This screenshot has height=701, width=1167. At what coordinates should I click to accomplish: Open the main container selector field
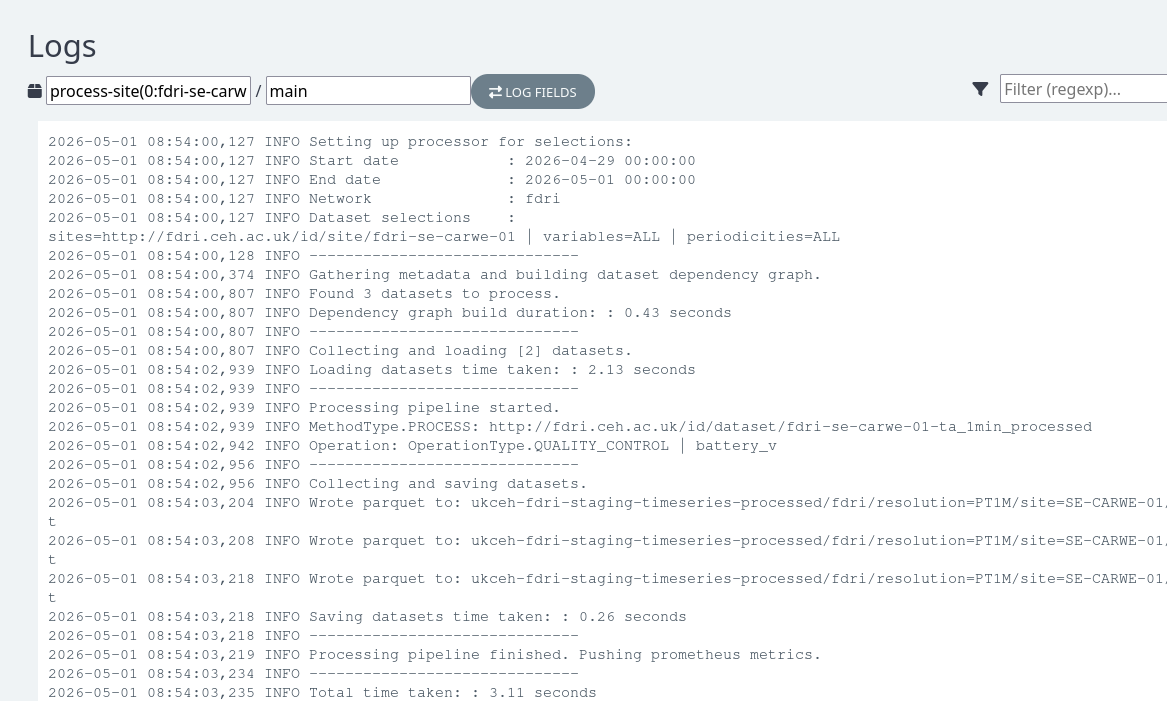click(368, 91)
